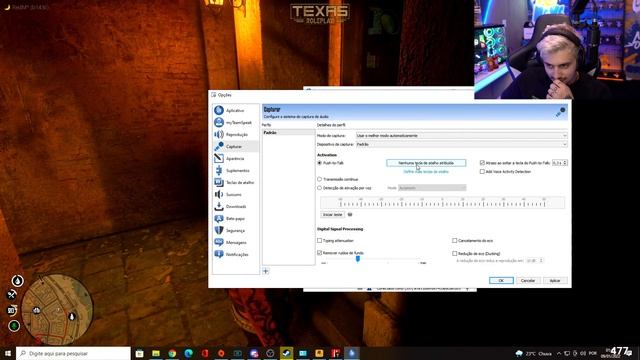Add a new capture profile with plus
640x360 pixels.
pos(266,271)
